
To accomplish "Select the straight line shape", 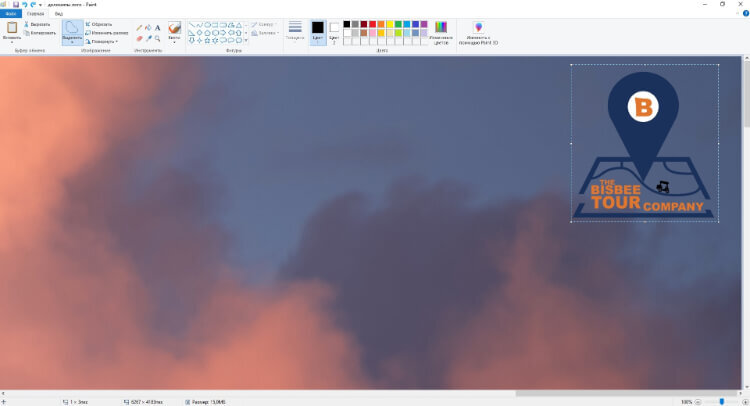I will (192, 25).
